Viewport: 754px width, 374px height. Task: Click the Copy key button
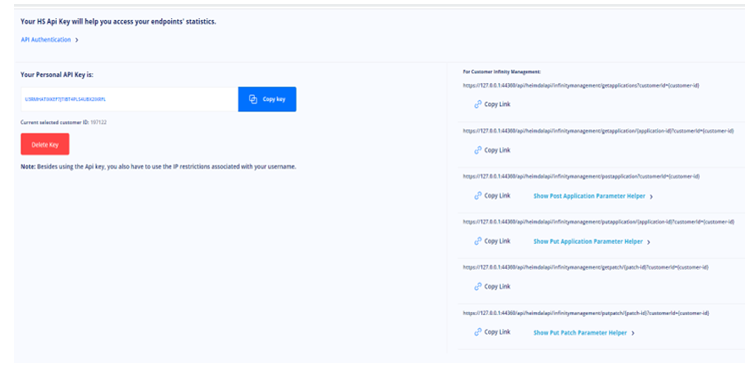(267, 99)
